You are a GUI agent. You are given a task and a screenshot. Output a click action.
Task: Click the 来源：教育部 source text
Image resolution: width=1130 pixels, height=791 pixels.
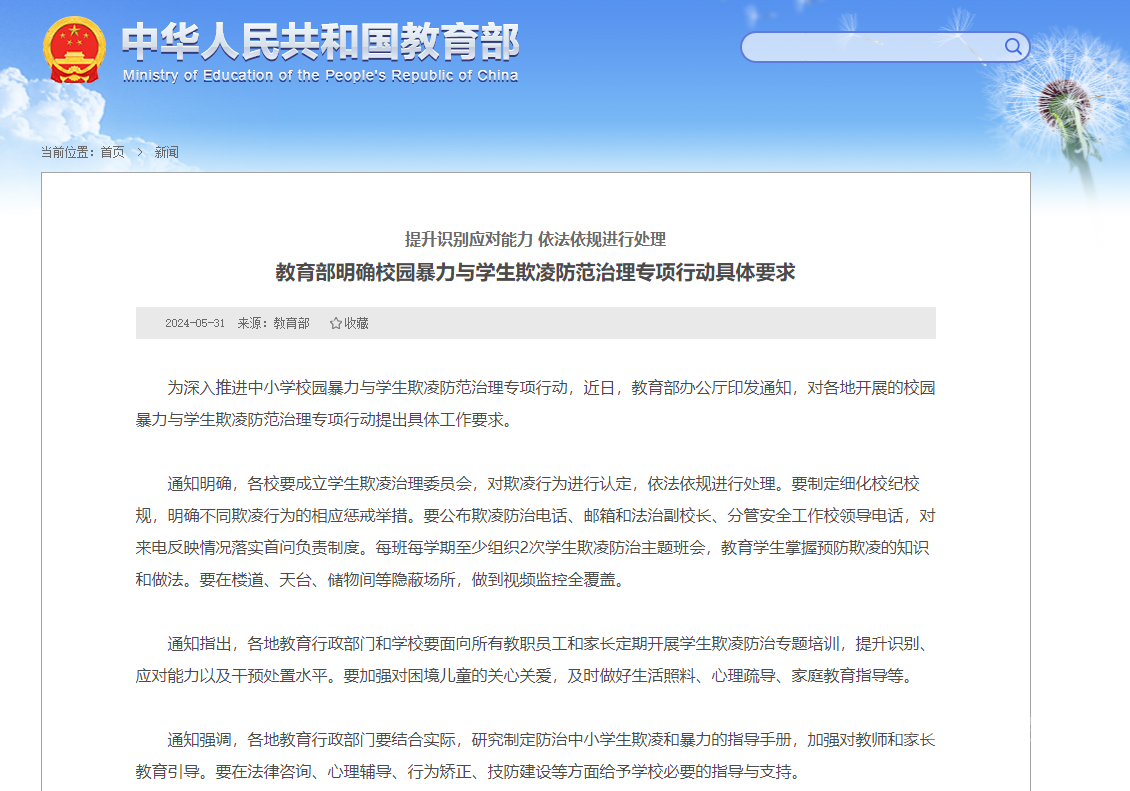pyautogui.click(x=274, y=323)
